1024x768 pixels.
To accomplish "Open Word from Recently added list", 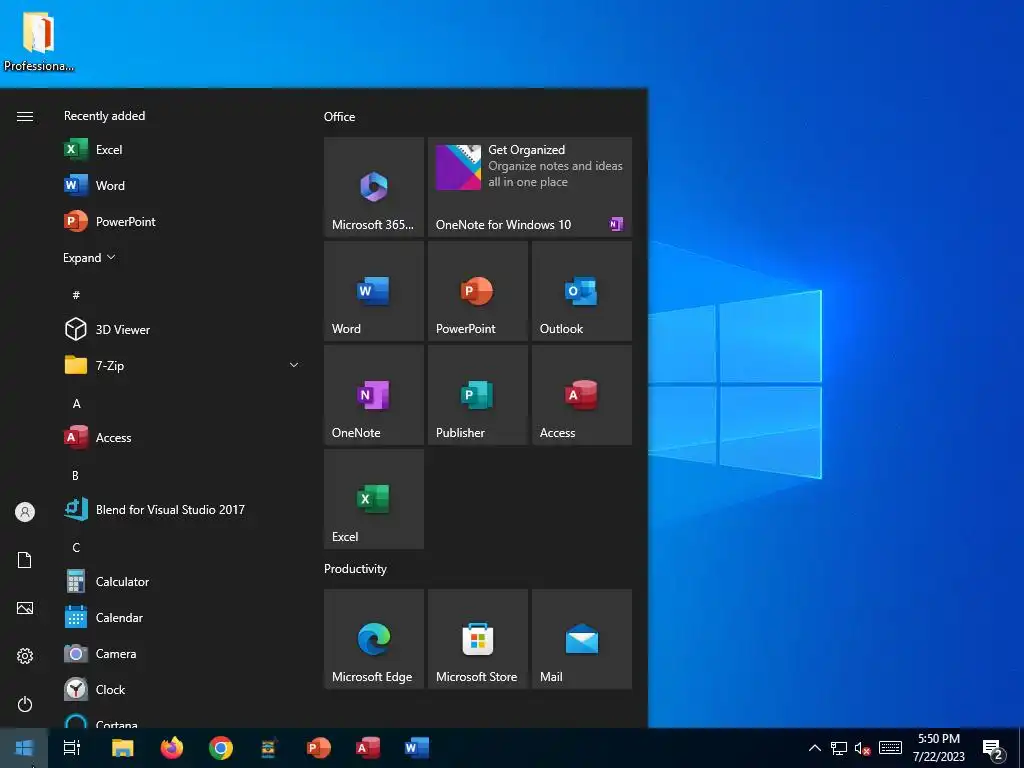I will pos(182,185).
